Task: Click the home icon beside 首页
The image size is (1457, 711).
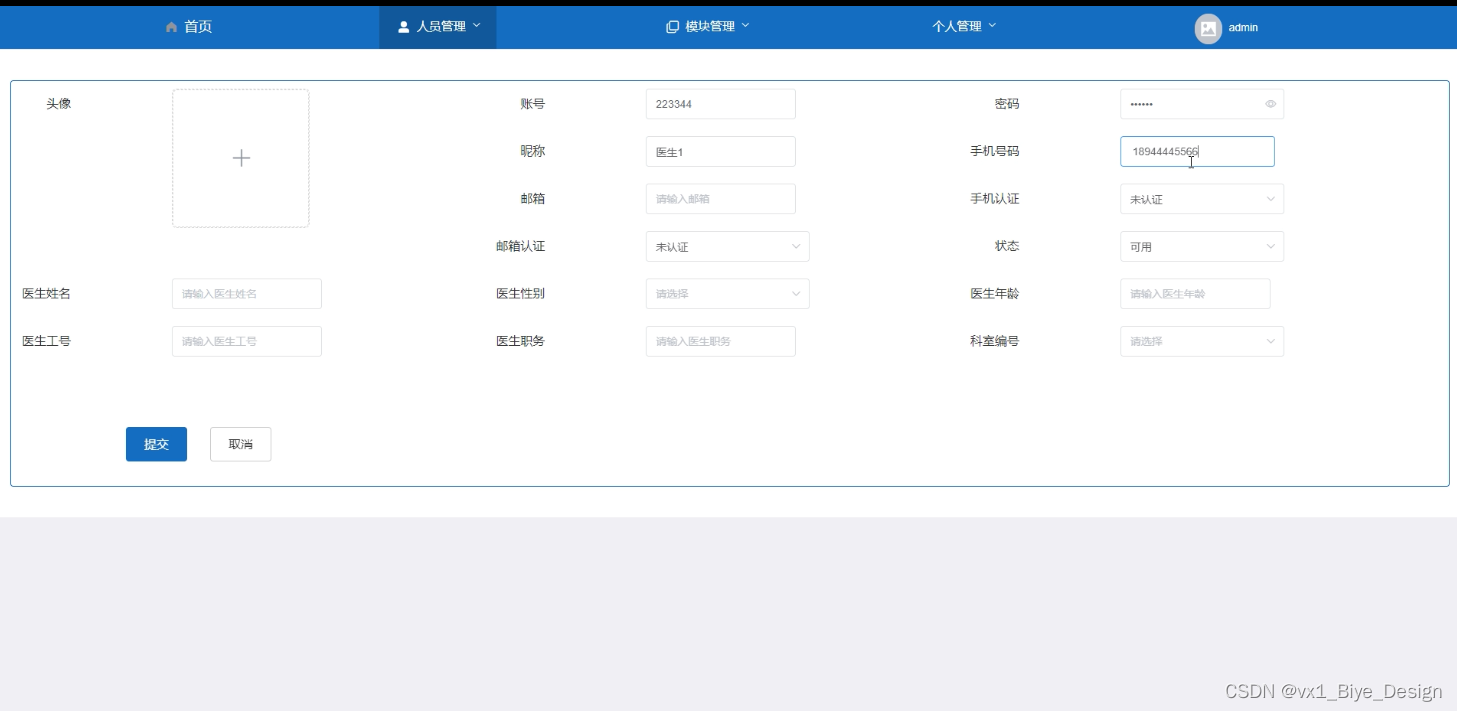Action: (x=171, y=27)
